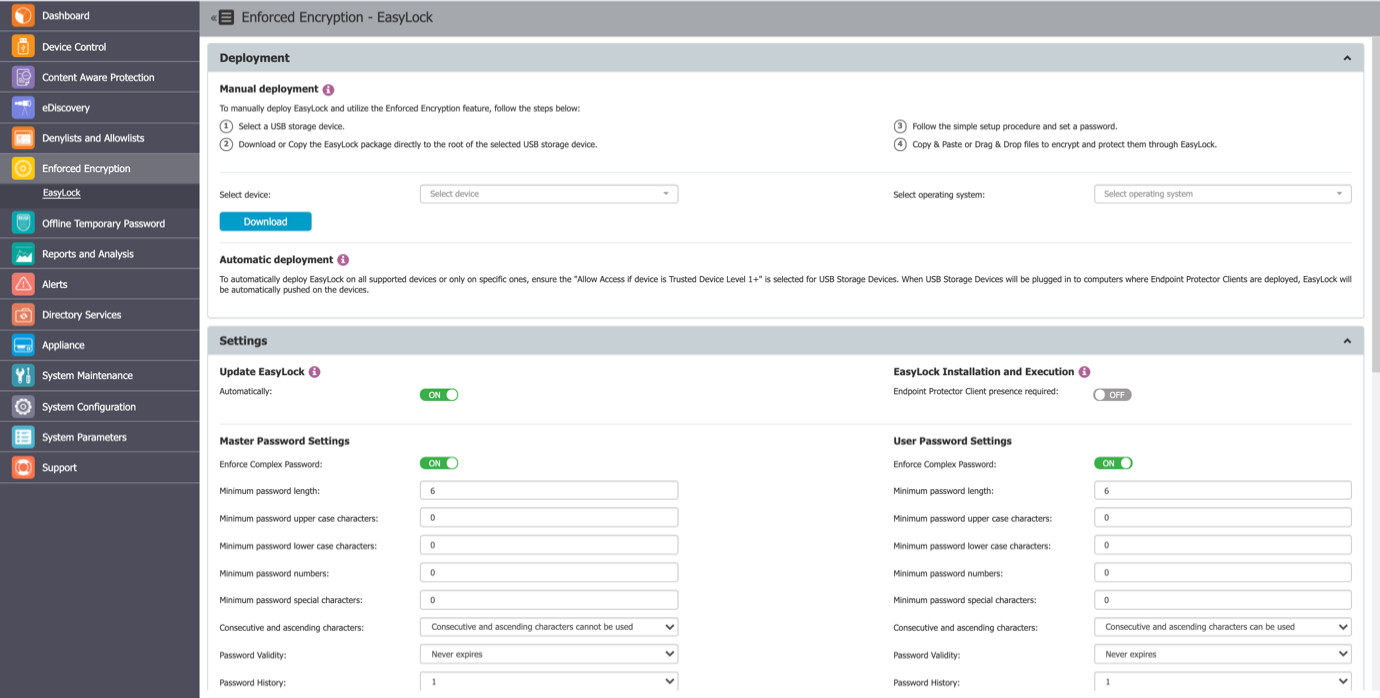Click Master minimum lower case characters field
This screenshot has height=698, width=1380.
(549, 545)
